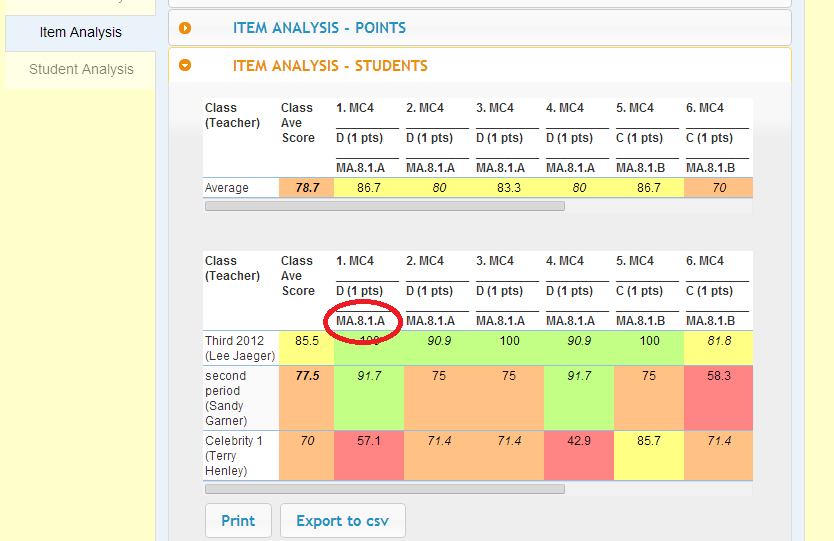The height and width of the screenshot is (541, 834).
Task: Click the class table's horizontal scrollbar
Action: (385, 489)
